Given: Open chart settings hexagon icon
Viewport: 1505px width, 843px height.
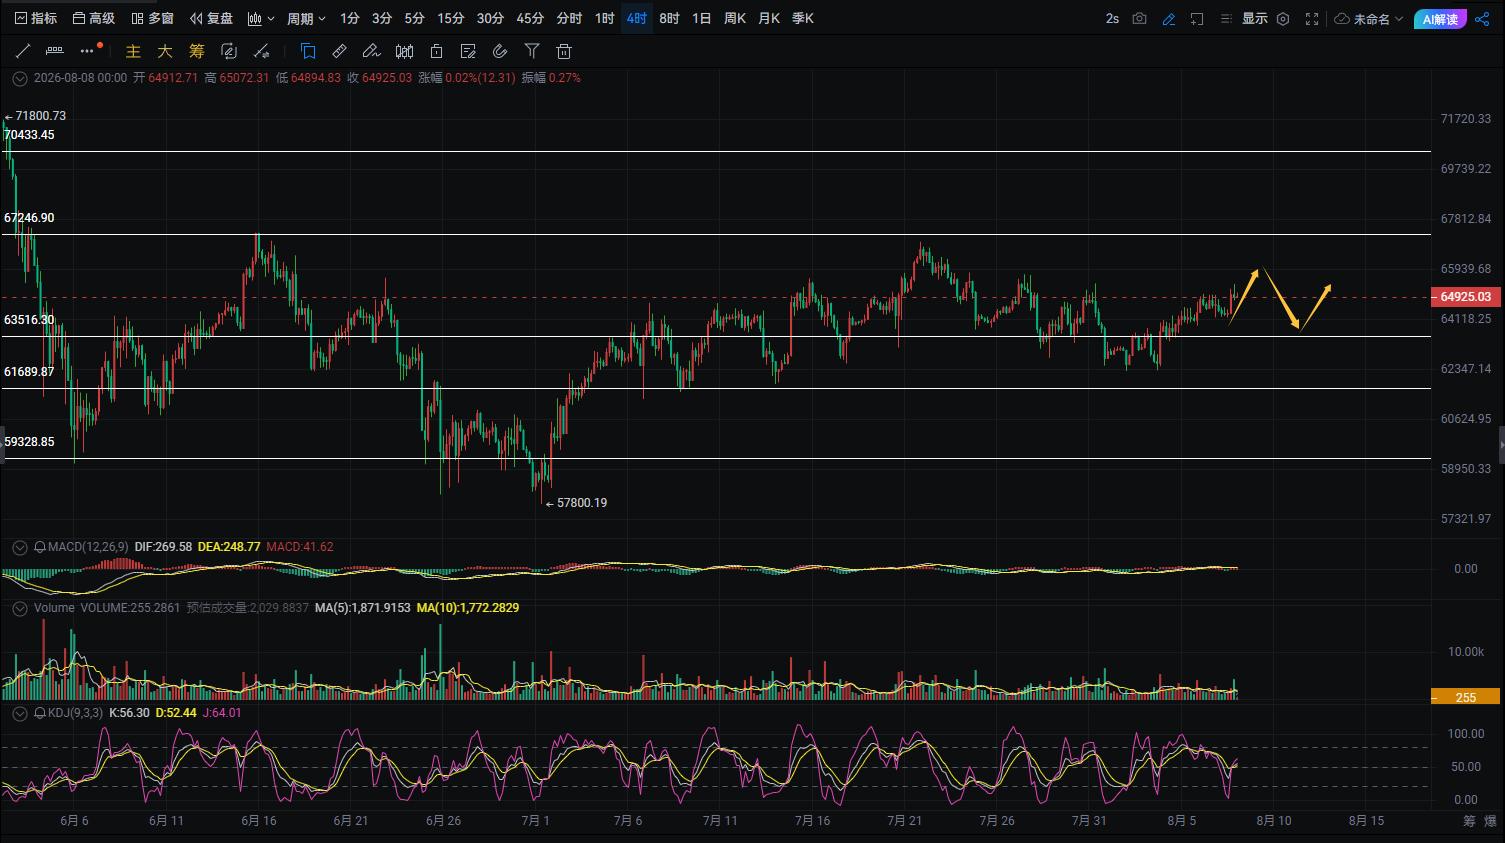Looking at the screenshot, I should [1283, 18].
